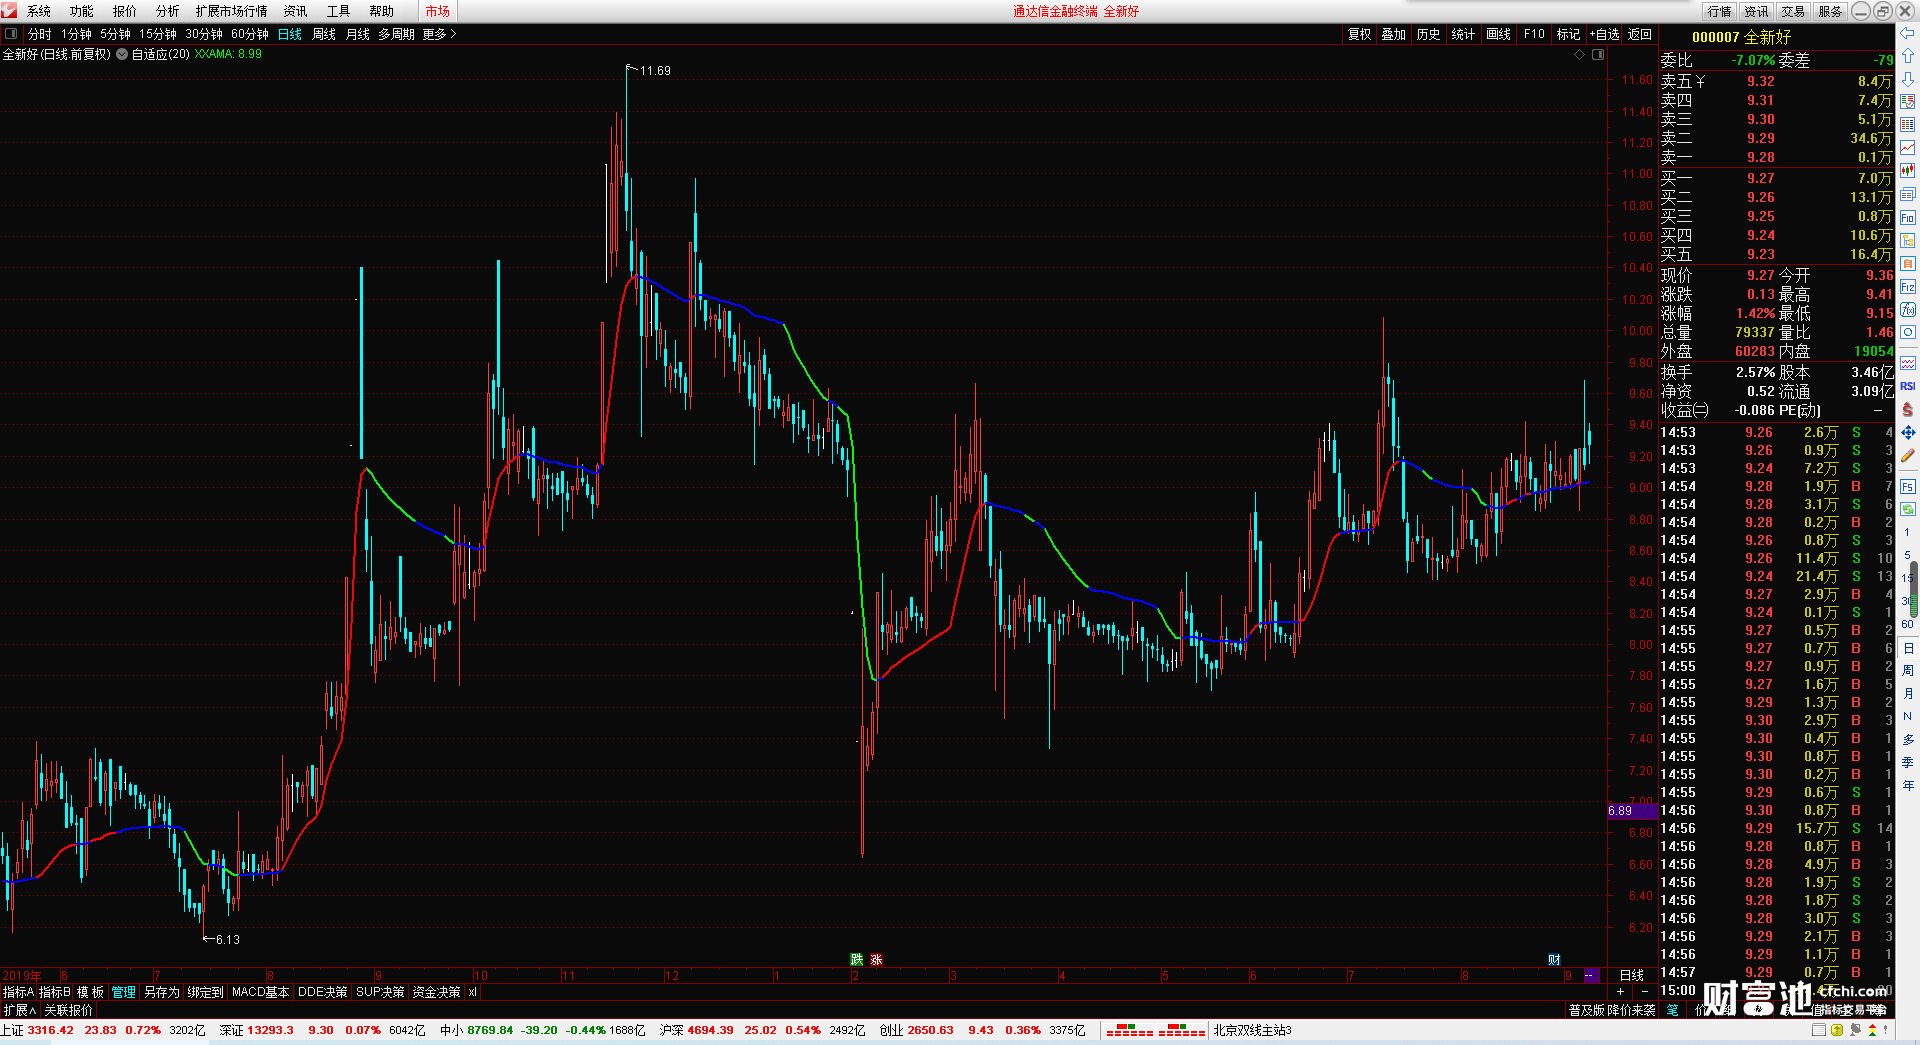The width and height of the screenshot is (1920, 1045).
Task: Click the RSI indicator sidebar icon
Action: 1908,386
